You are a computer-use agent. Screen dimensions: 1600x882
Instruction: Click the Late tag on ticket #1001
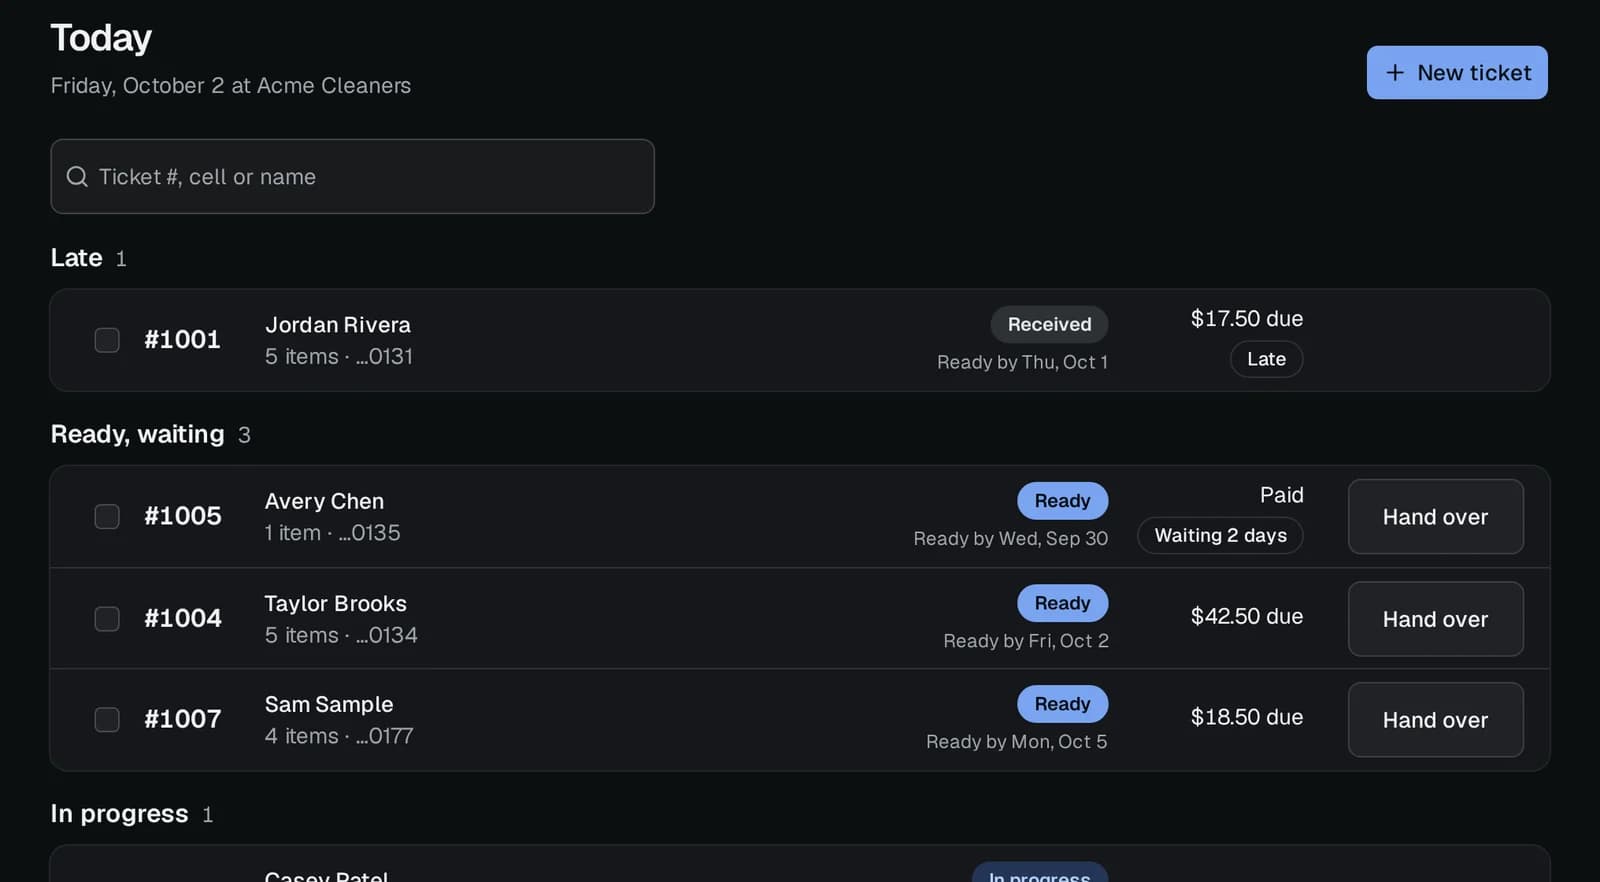(x=1266, y=359)
